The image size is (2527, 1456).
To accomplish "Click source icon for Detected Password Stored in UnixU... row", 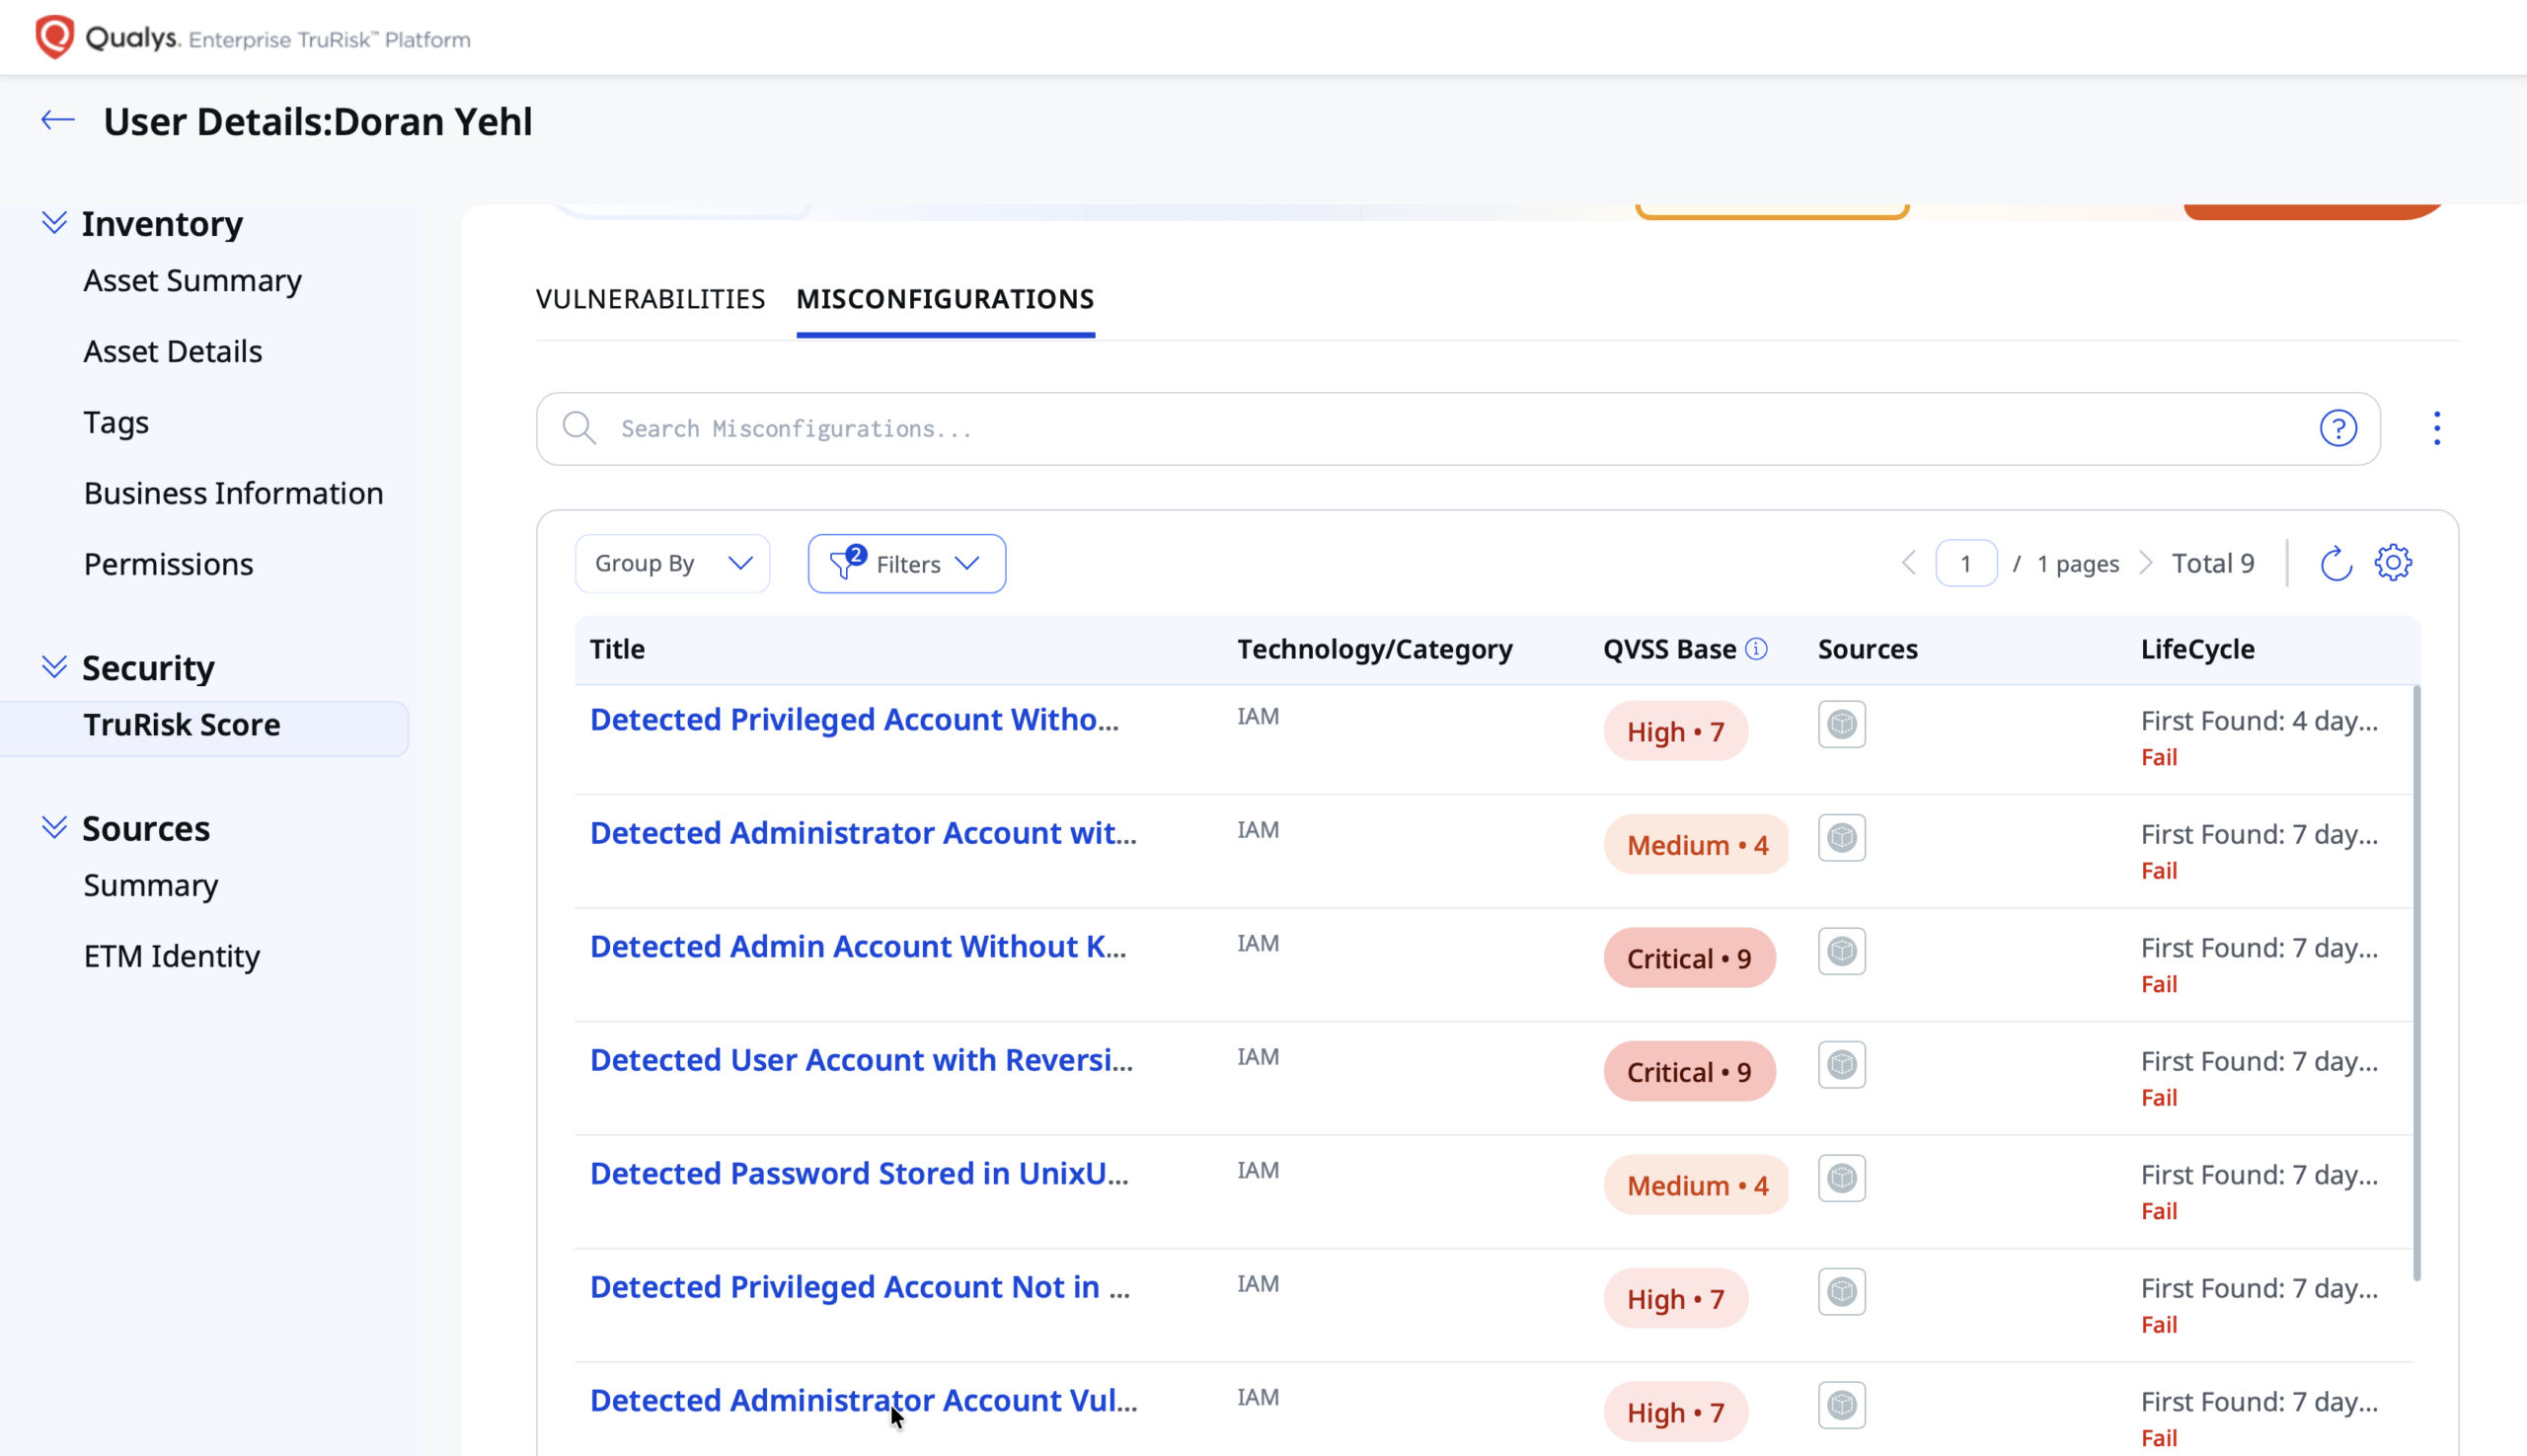I will point(1842,1178).
